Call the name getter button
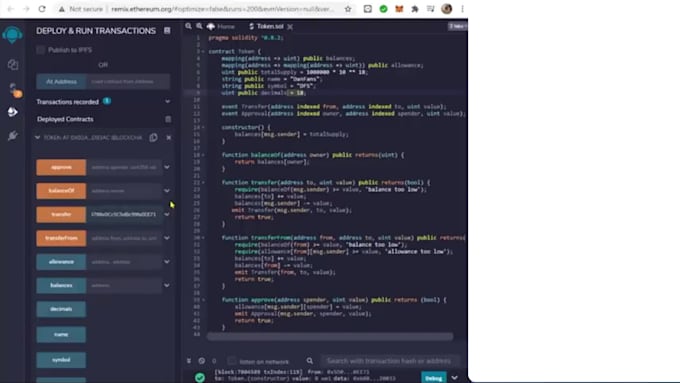The image size is (680, 383). (x=61, y=334)
